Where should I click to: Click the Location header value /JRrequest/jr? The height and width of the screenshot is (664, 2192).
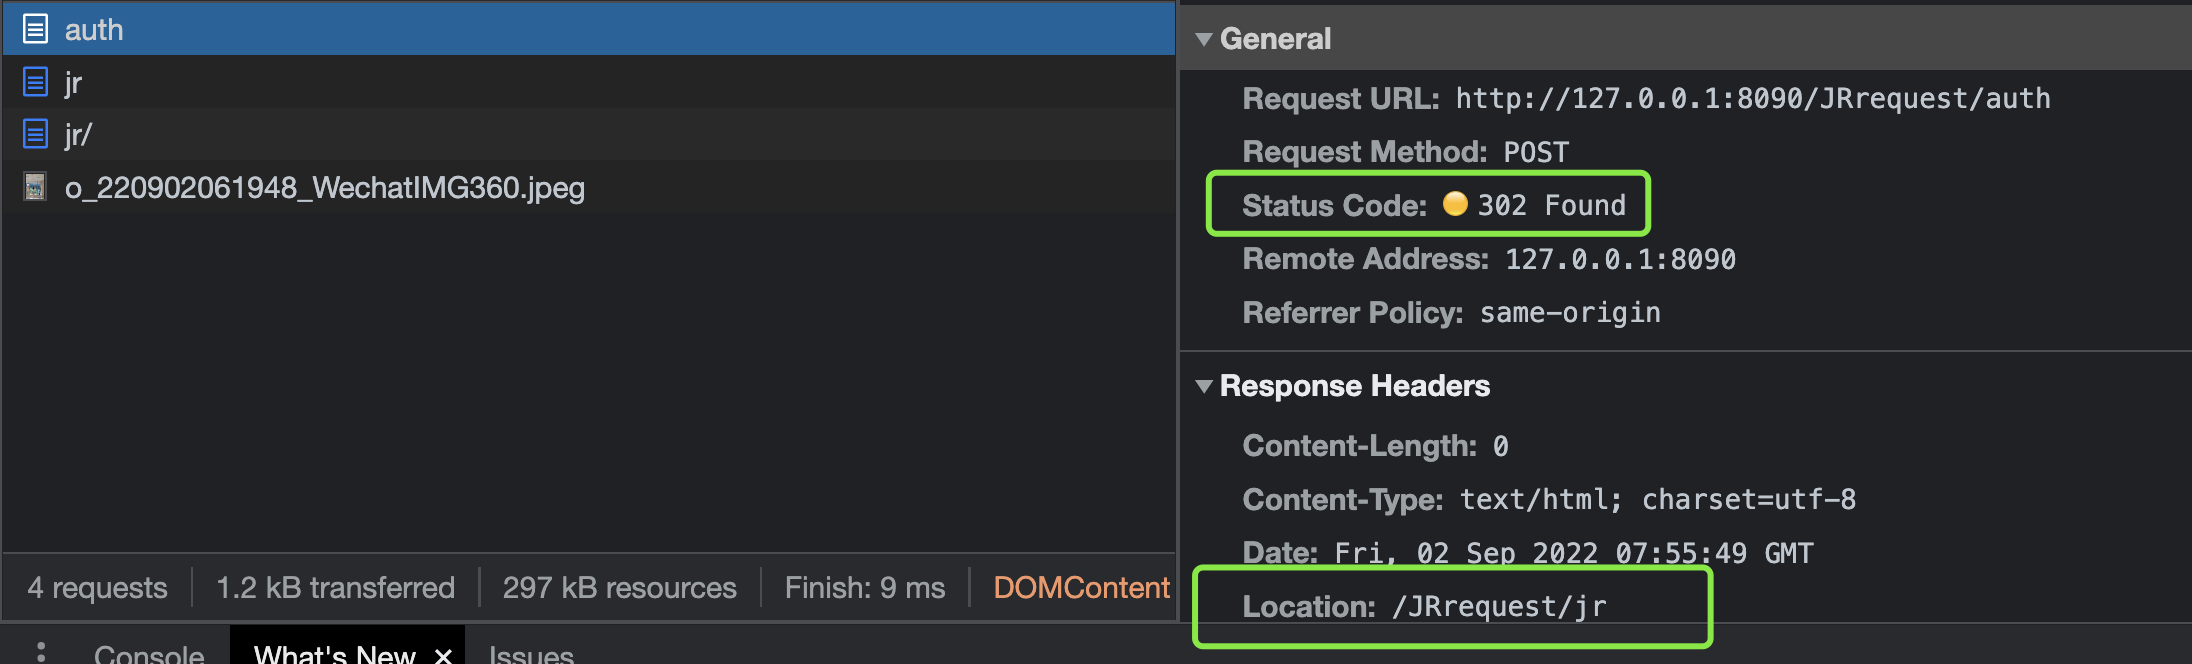[x=1499, y=606]
